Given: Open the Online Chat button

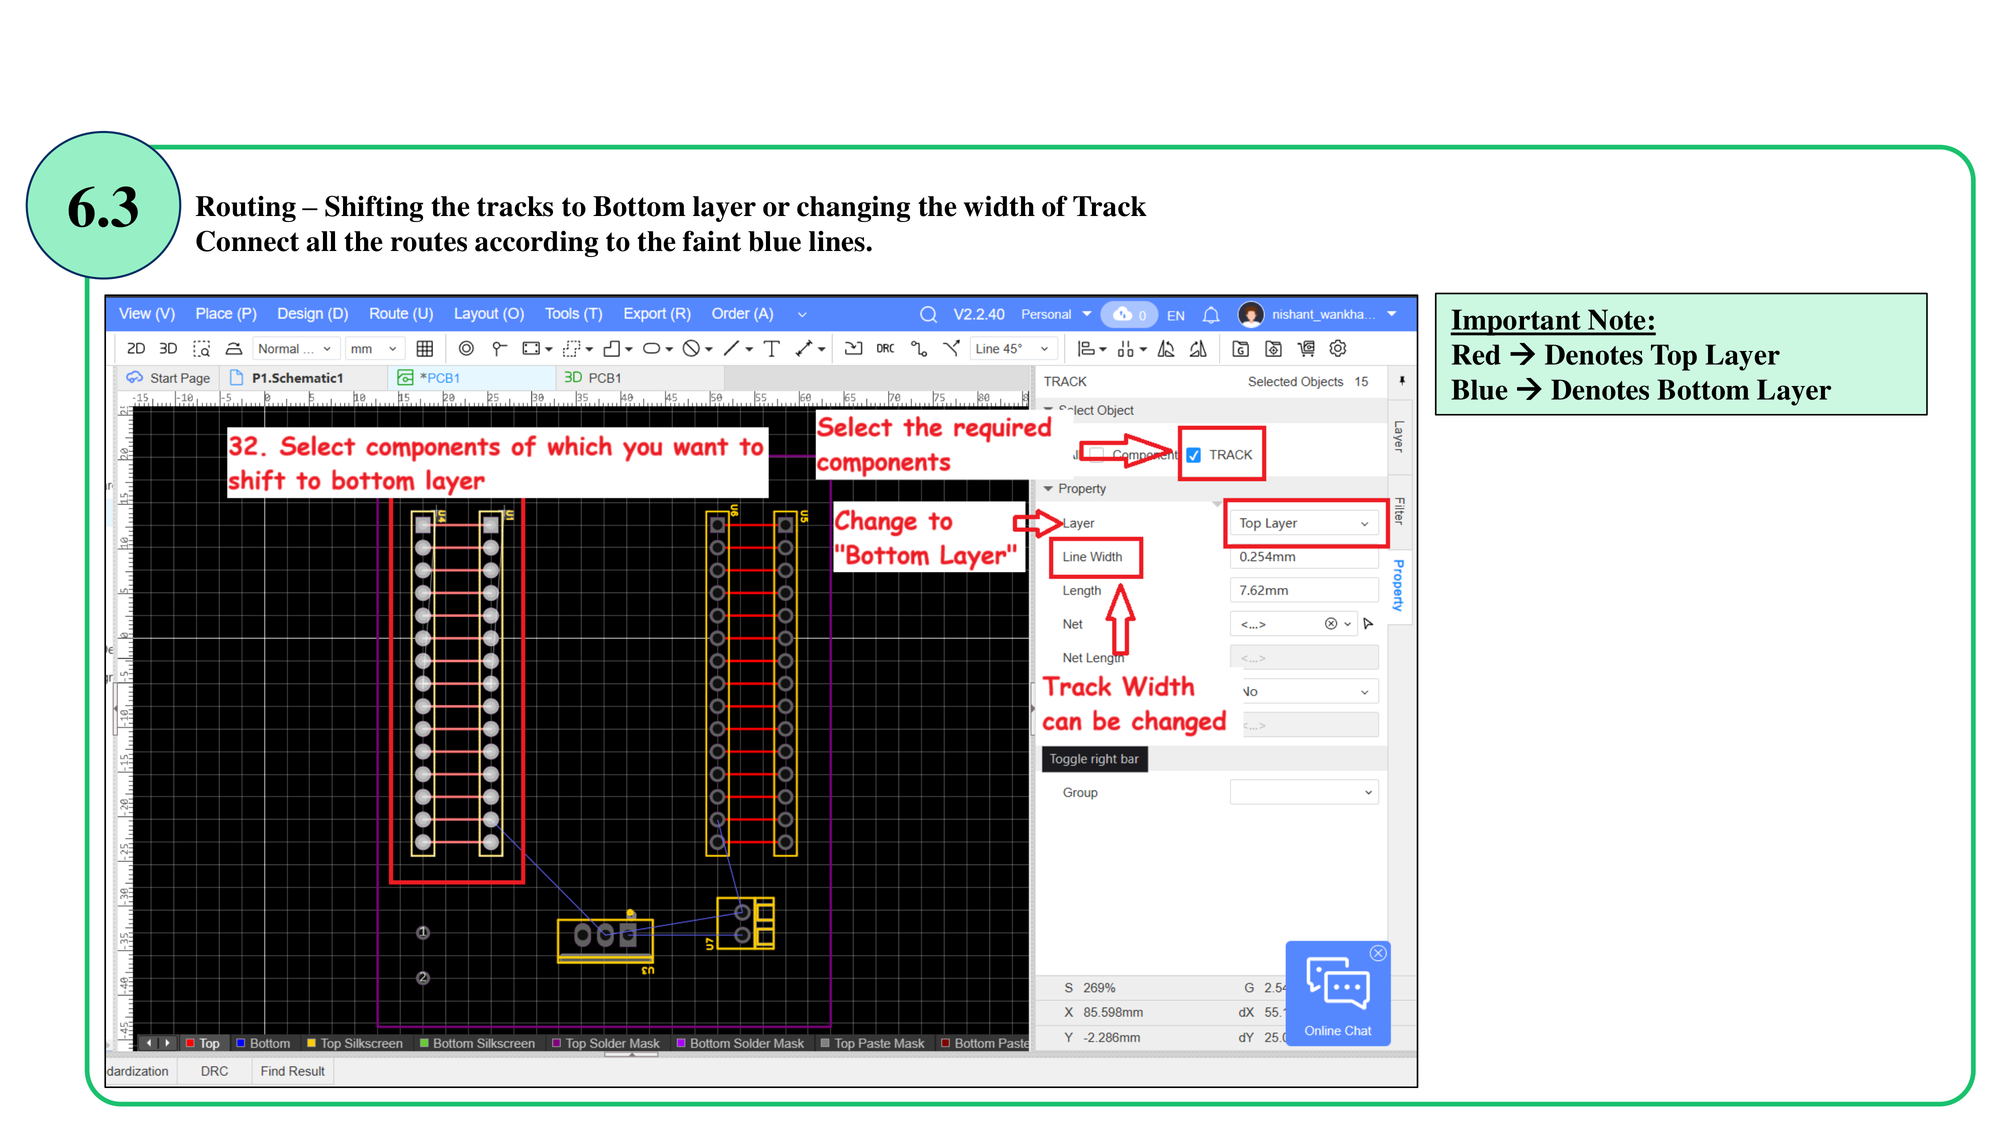Looking at the screenshot, I should (x=1337, y=995).
